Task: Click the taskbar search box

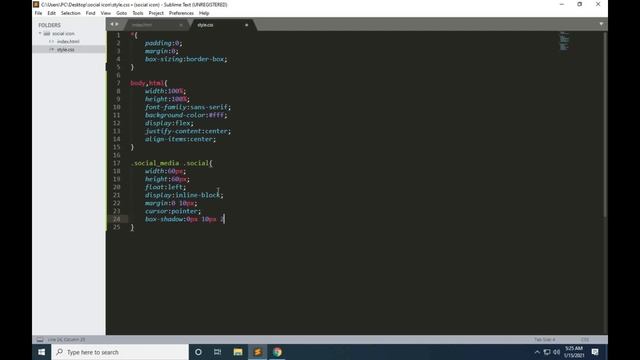Action: [x=120, y=352]
